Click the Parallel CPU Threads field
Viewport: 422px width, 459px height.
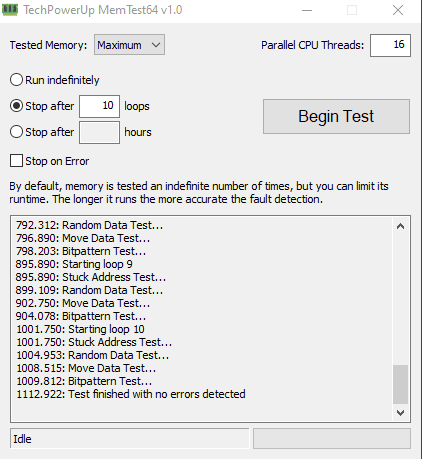(390, 45)
